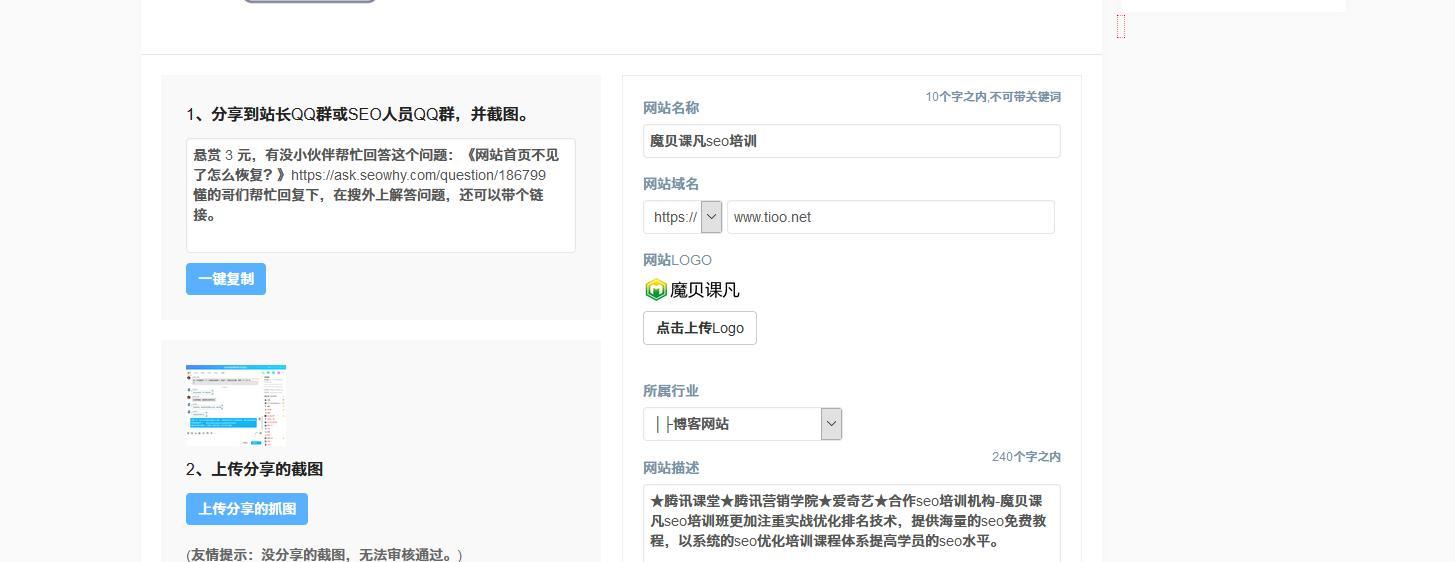Click the 分享到站长QQ群 step one heading

click(x=358, y=115)
